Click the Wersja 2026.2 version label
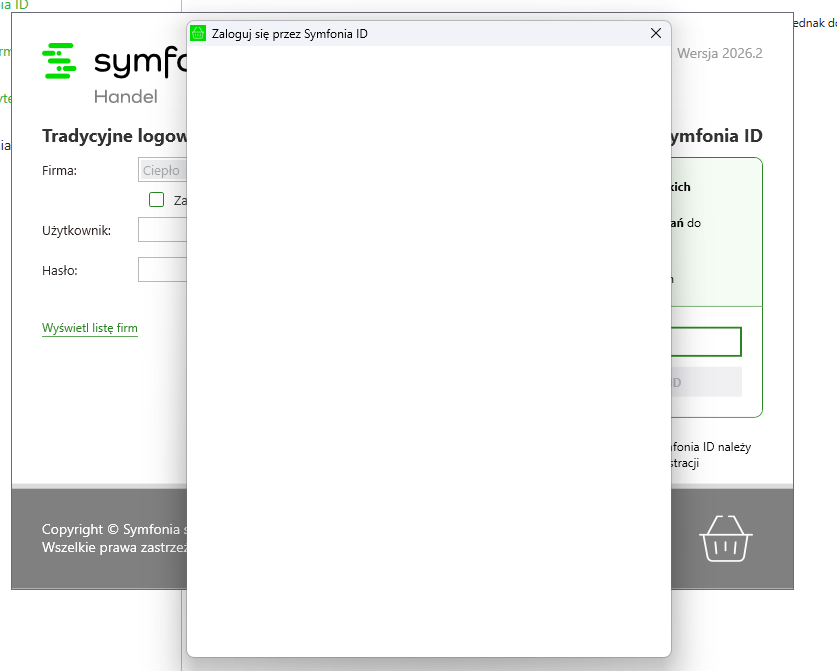Screen dimensions: 837x671 point(719,53)
